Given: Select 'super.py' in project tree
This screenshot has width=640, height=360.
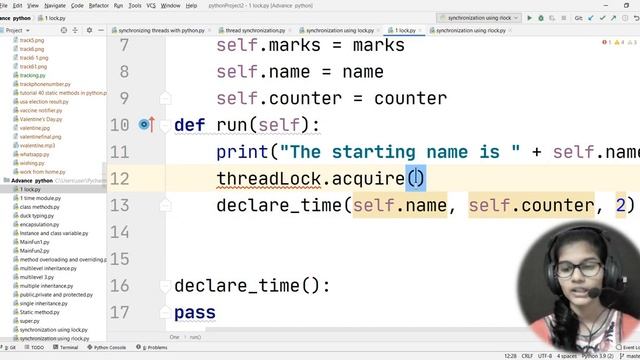Looking at the screenshot, I should [29, 321].
